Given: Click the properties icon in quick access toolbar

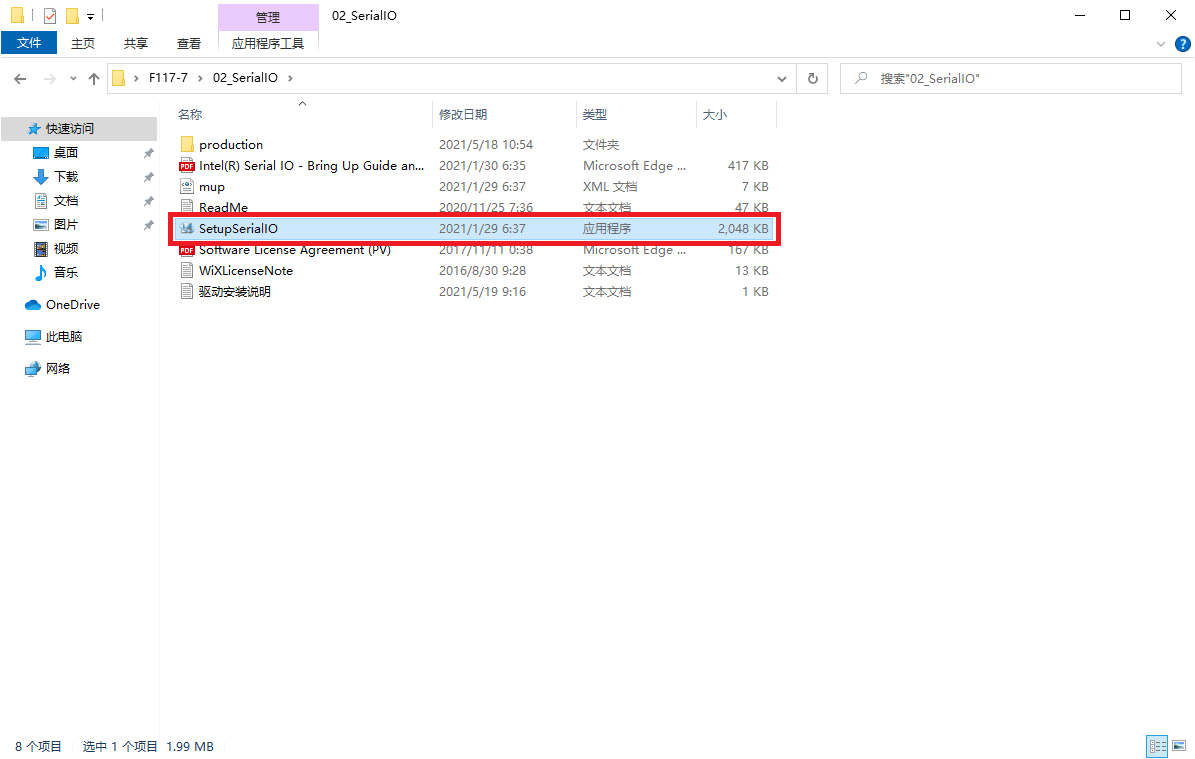Looking at the screenshot, I should click(x=50, y=15).
